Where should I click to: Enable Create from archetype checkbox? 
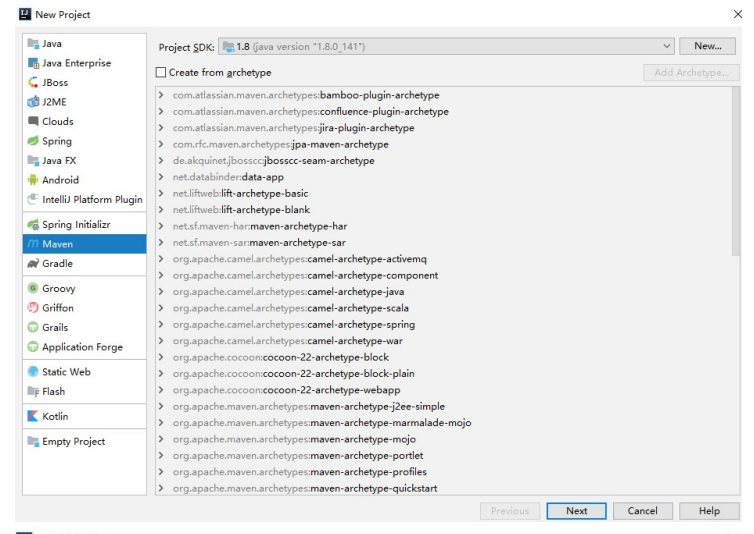161,72
